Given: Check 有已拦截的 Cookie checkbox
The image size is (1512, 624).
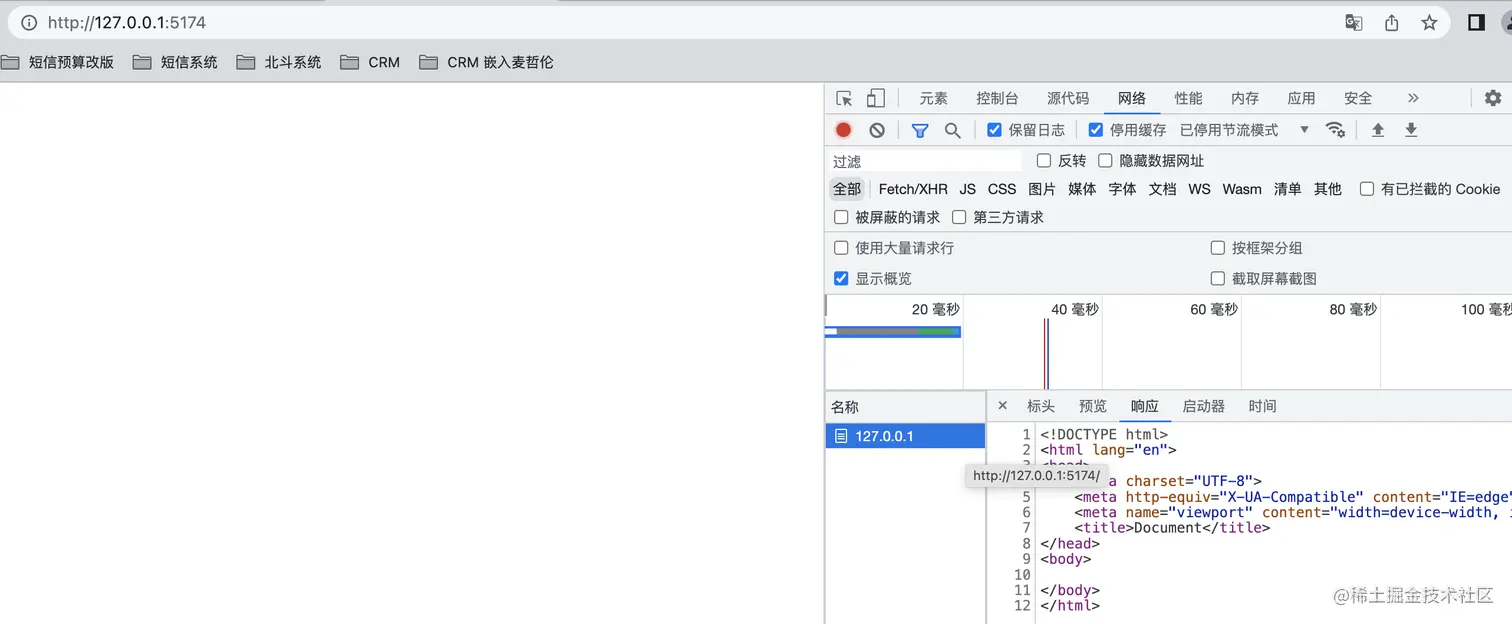Looking at the screenshot, I should click(1367, 189).
